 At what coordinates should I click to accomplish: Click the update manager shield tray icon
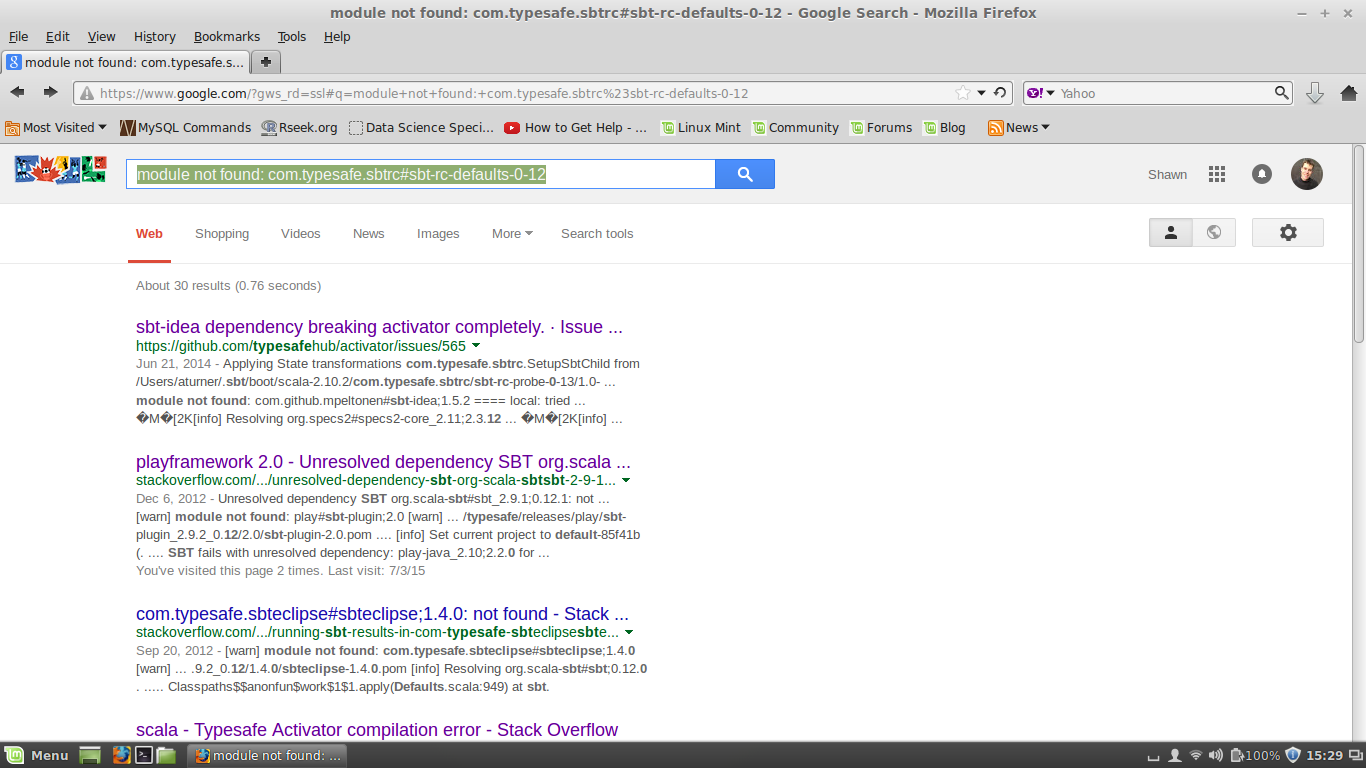[1293, 755]
